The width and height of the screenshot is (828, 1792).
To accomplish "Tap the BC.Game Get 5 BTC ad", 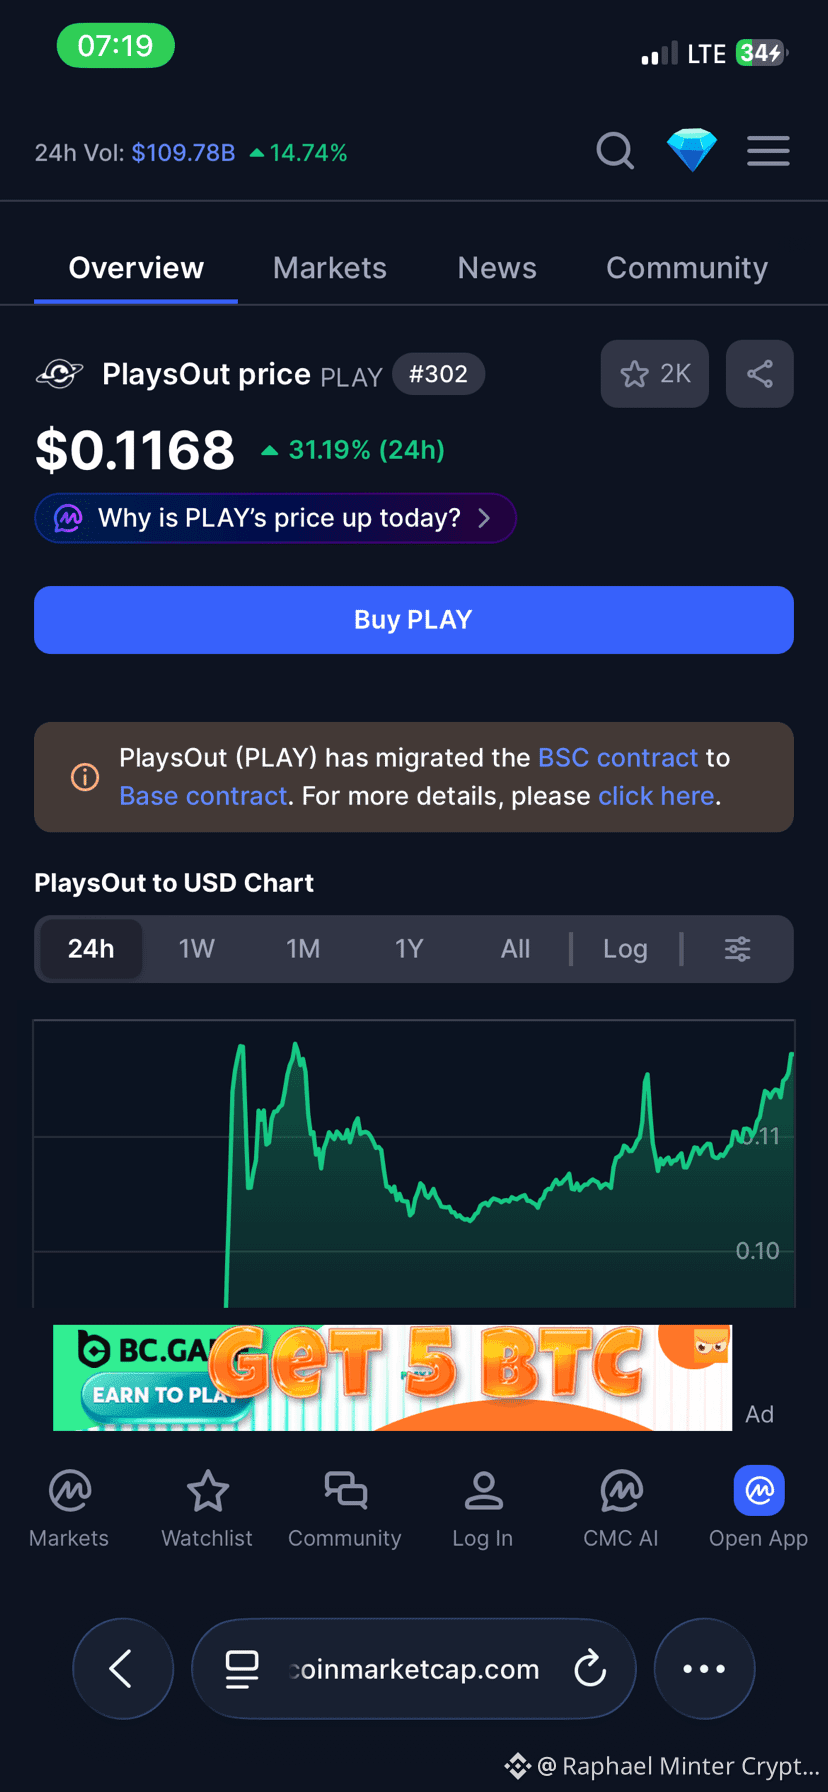I will (x=392, y=1377).
